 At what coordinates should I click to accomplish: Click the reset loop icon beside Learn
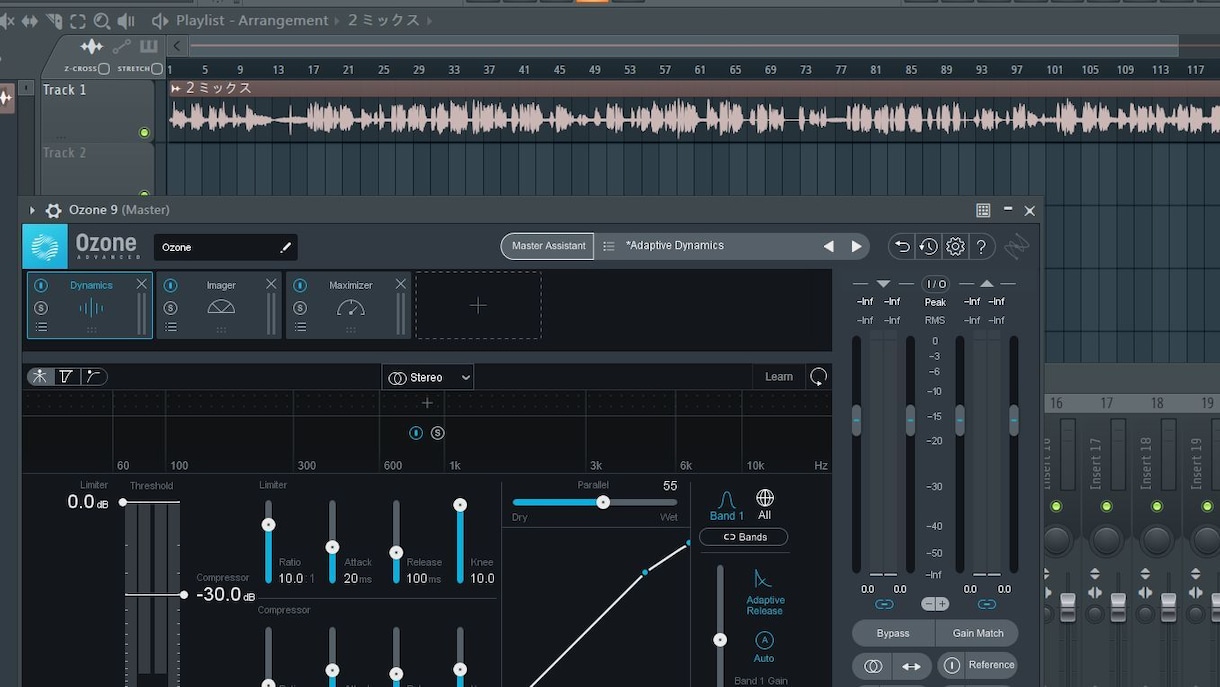pyautogui.click(x=819, y=377)
